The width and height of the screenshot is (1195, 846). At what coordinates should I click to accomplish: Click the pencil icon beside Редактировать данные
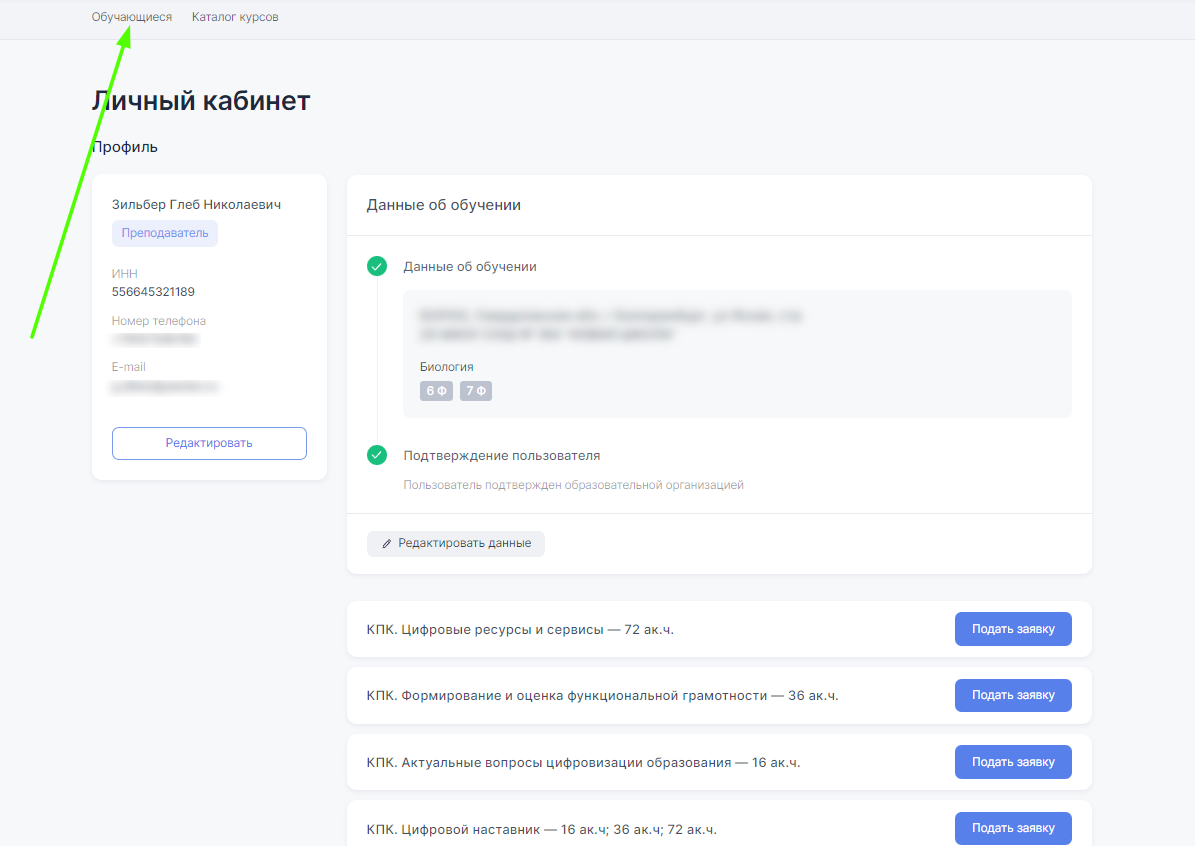coord(388,544)
